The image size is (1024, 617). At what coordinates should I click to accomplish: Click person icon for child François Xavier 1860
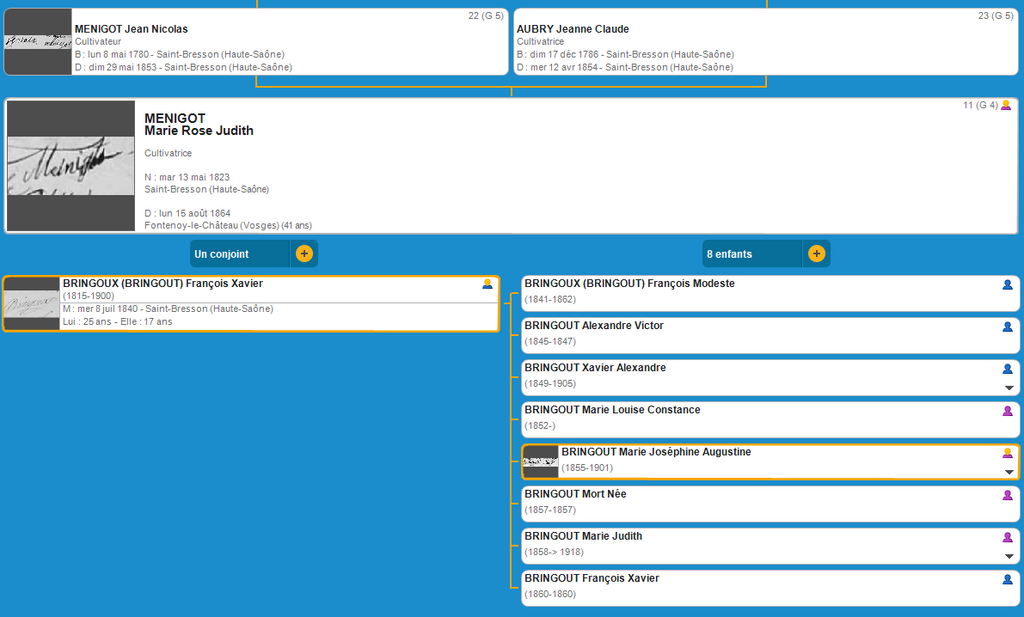pyautogui.click(x=1008, y=579)
